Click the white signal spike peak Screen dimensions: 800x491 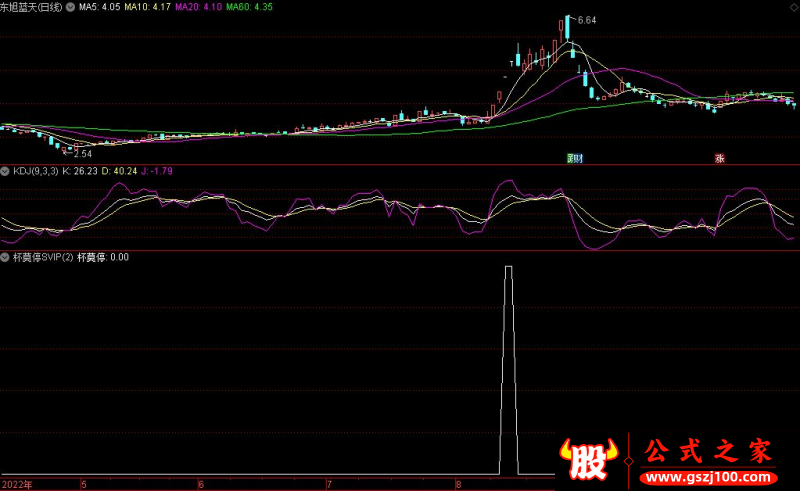point(509,268)
